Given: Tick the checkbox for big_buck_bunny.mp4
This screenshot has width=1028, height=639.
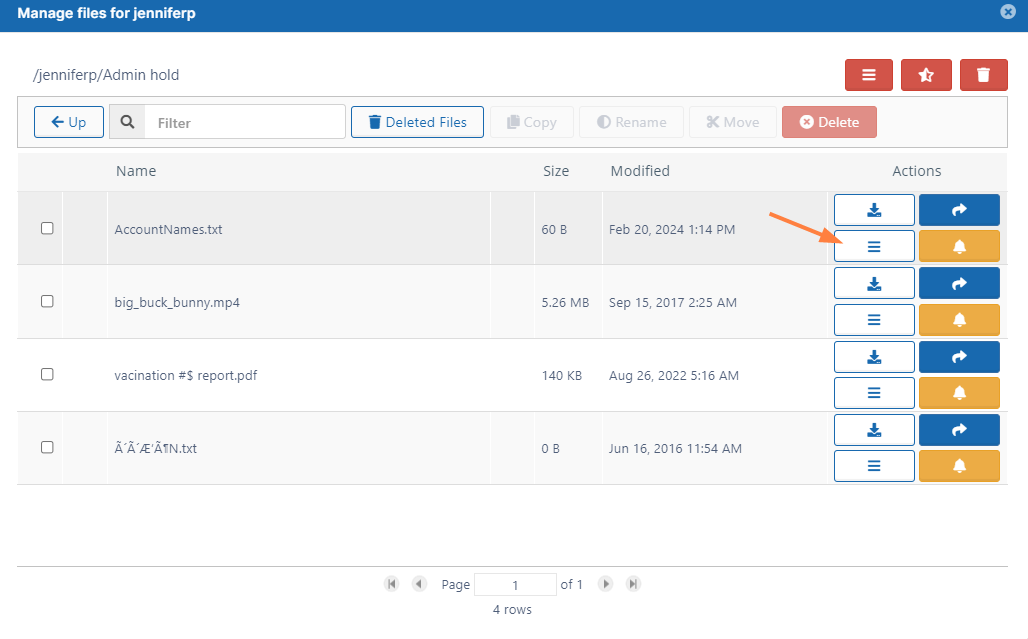Looking at the screenshot, I should pos(47,301).
